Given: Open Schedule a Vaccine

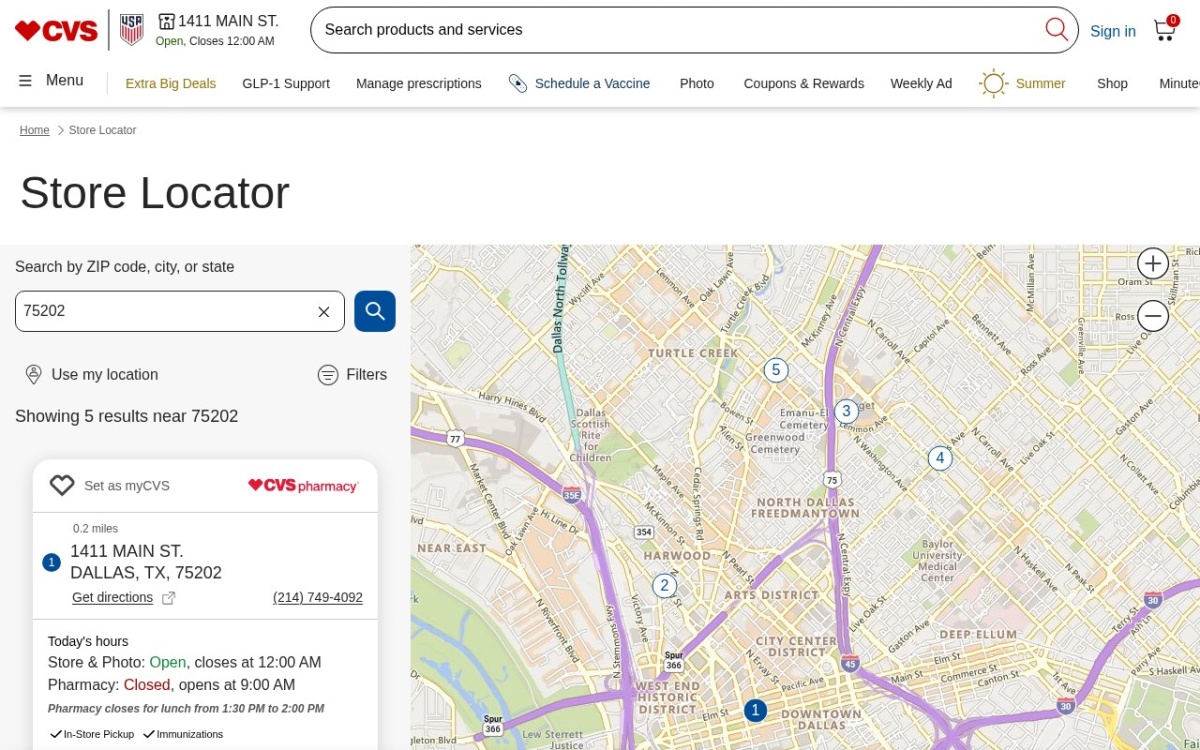Looking at the screenshot, I should [579, 83].
